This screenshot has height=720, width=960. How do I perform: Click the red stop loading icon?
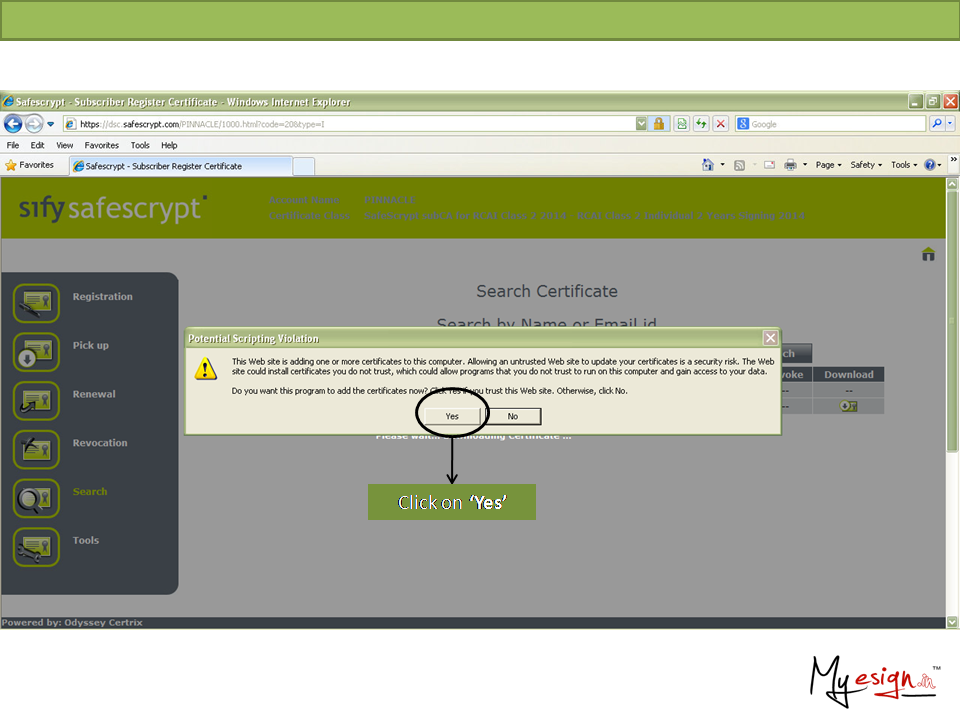coord(720,124)
